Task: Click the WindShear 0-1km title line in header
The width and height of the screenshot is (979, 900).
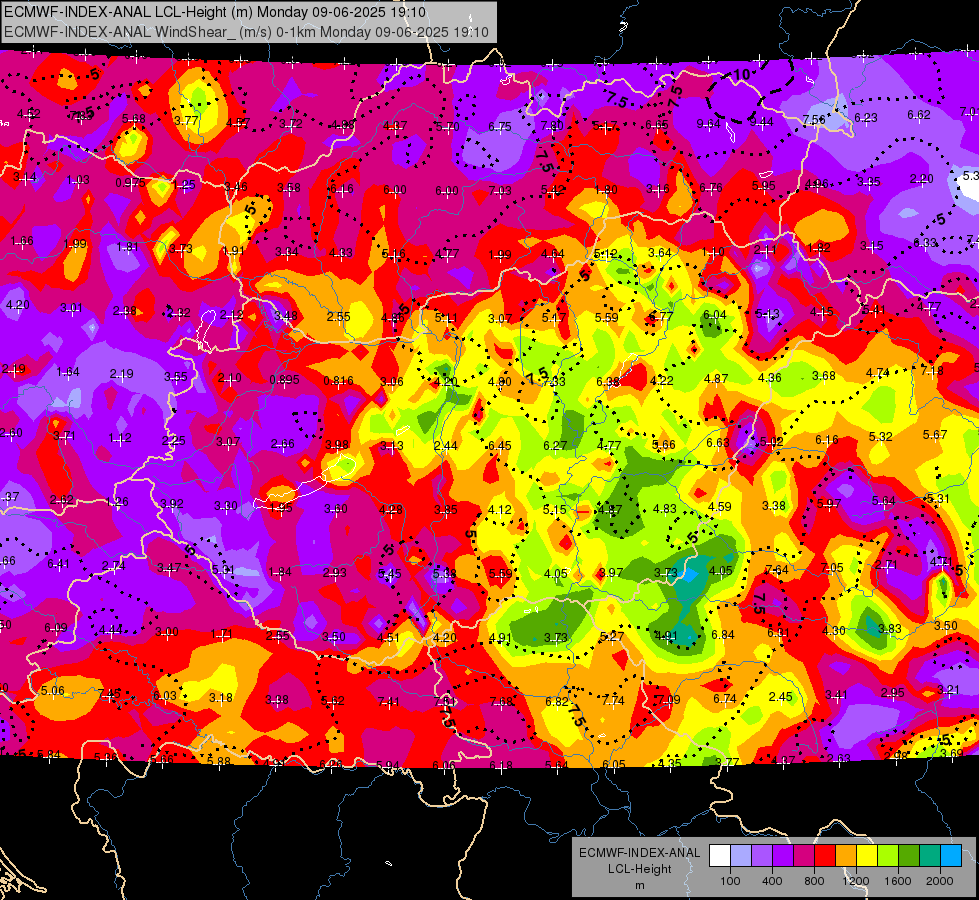Action: point(246,32)
